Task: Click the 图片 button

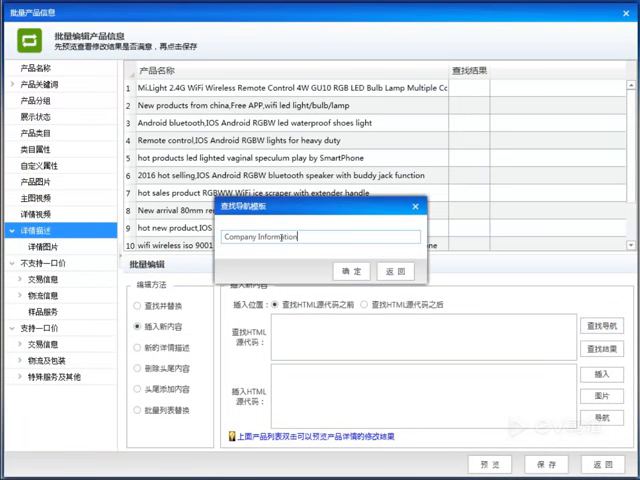Action: tap(602, 396)
